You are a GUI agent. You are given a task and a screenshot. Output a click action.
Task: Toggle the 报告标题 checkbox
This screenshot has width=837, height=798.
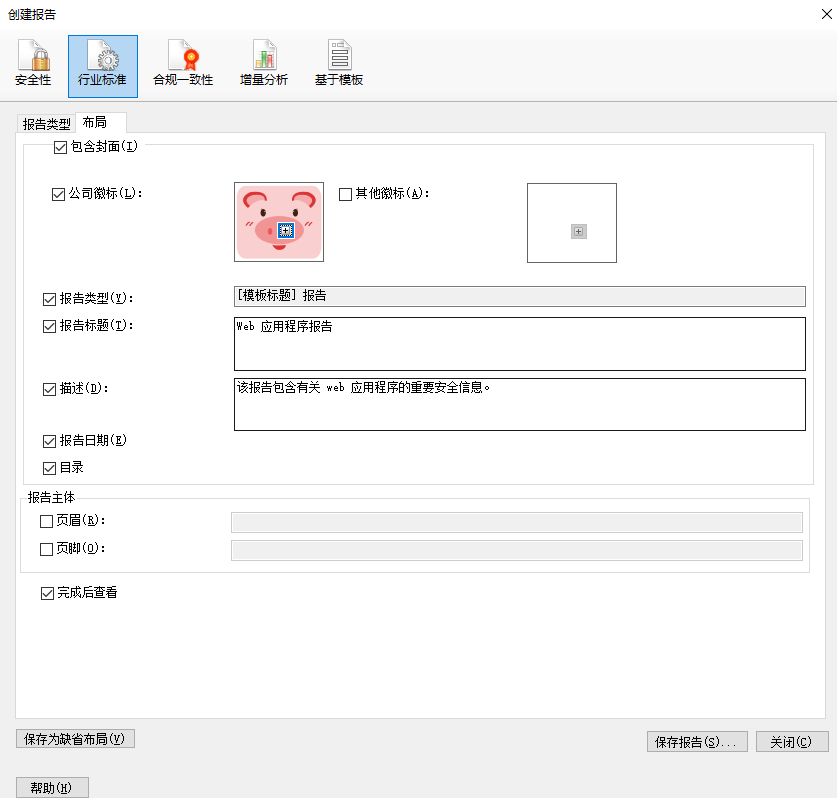tap(49, 326)
